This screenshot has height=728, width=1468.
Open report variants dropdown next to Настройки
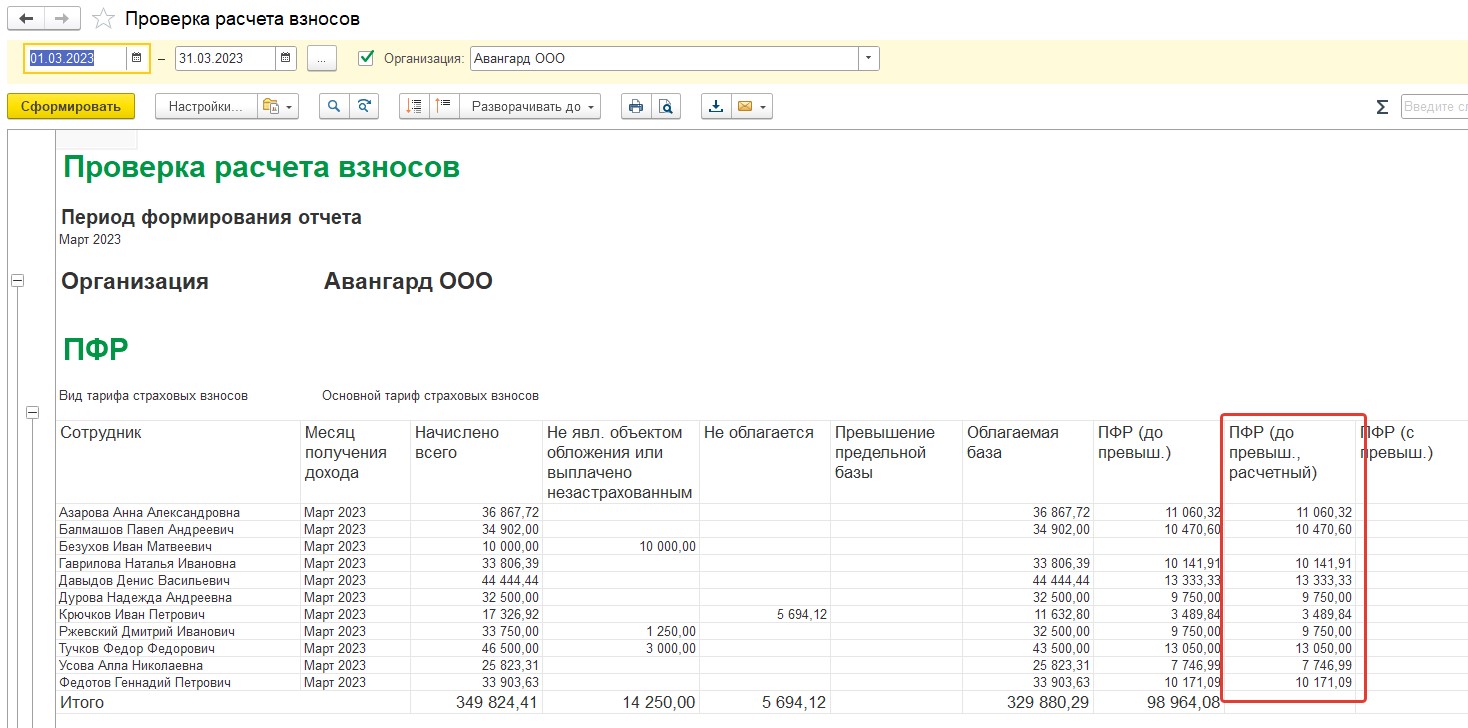point(278,107)
